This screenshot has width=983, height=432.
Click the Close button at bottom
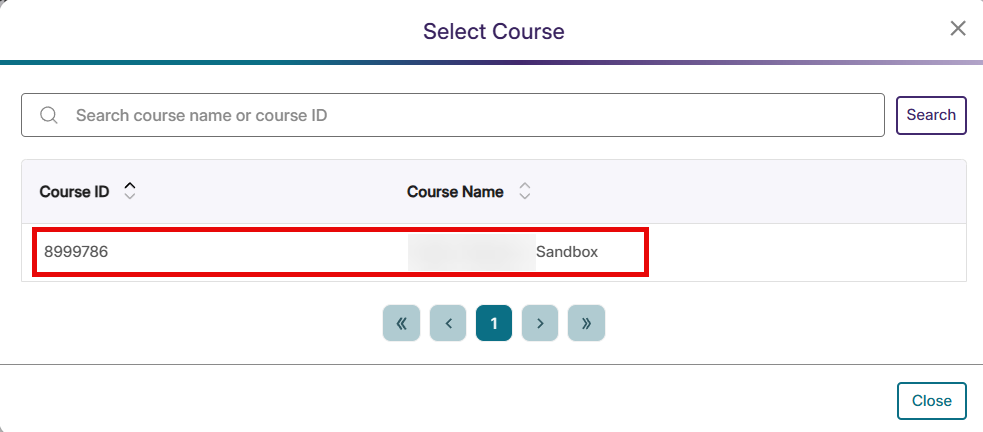pyautogui.click(x=931, y=400)
